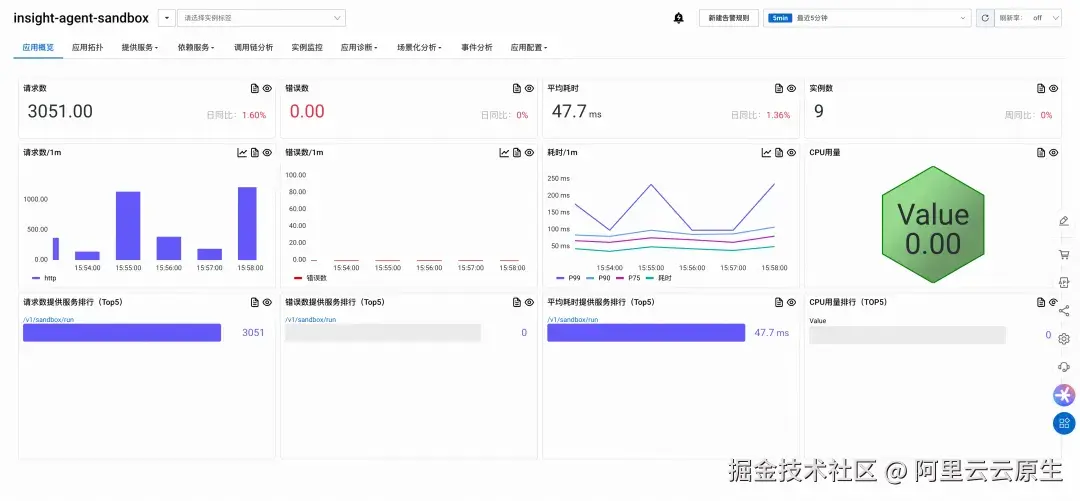Toggle eye icon on 错误数/1m panel
1080x501 pixels.
[529, 152]
